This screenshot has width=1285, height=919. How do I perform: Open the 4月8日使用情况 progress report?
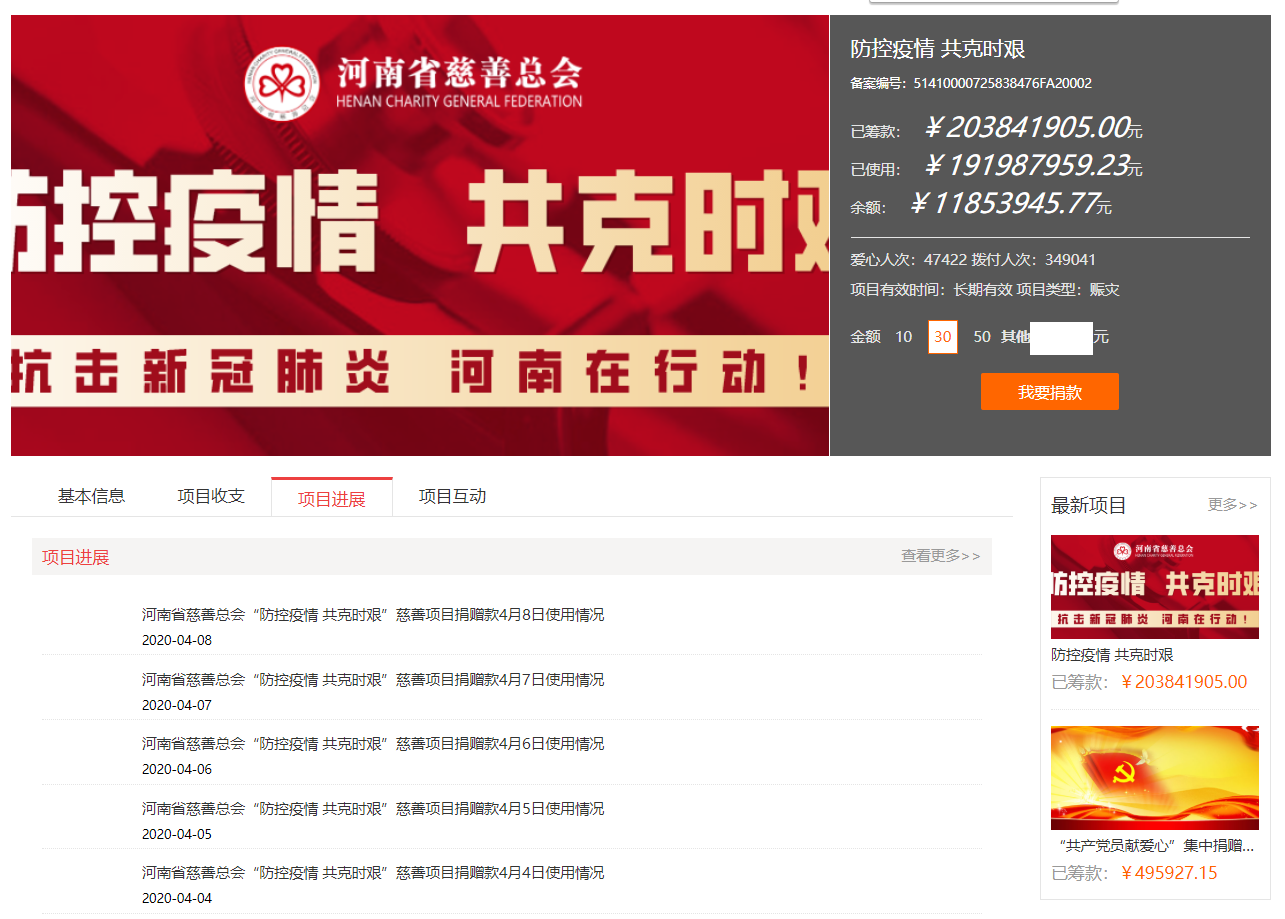click(373, 615)
